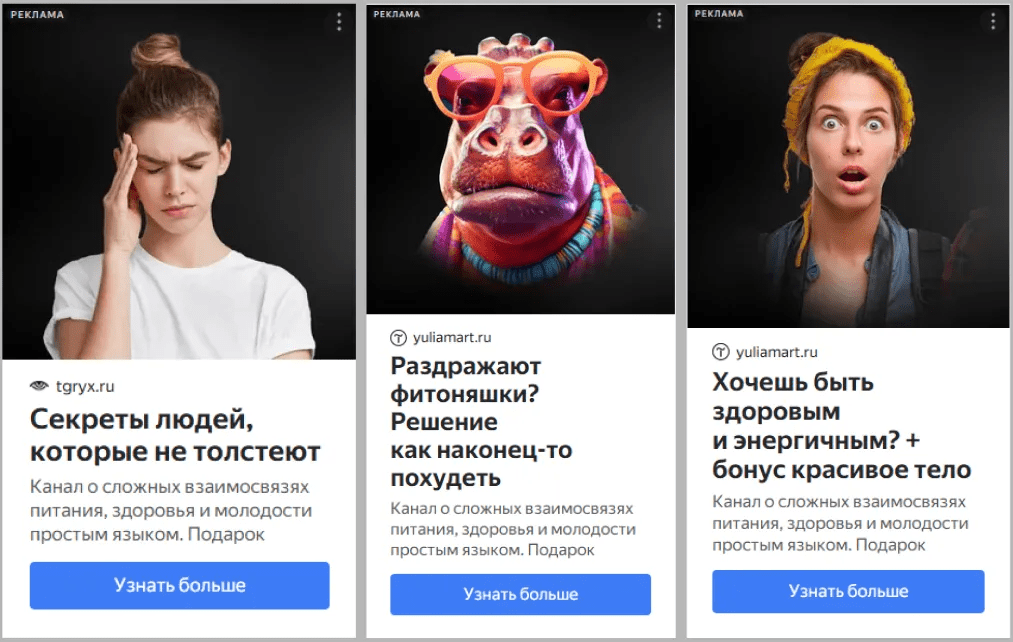The height and width of the screenshot is (642, 1013).
Task: Click headline 'Секреты людей, которые не толстеют'
Action: tap(175, 435)
